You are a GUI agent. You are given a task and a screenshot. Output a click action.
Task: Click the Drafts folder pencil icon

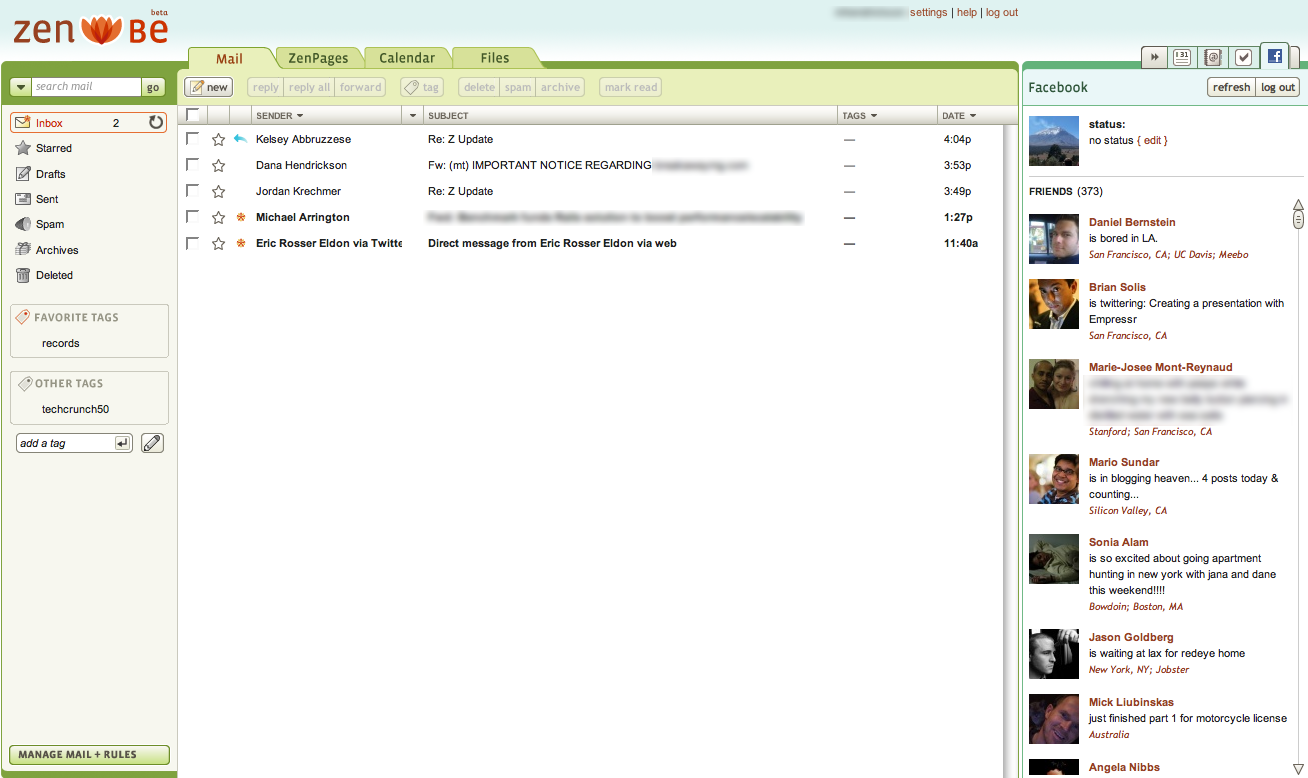point(23,174)
